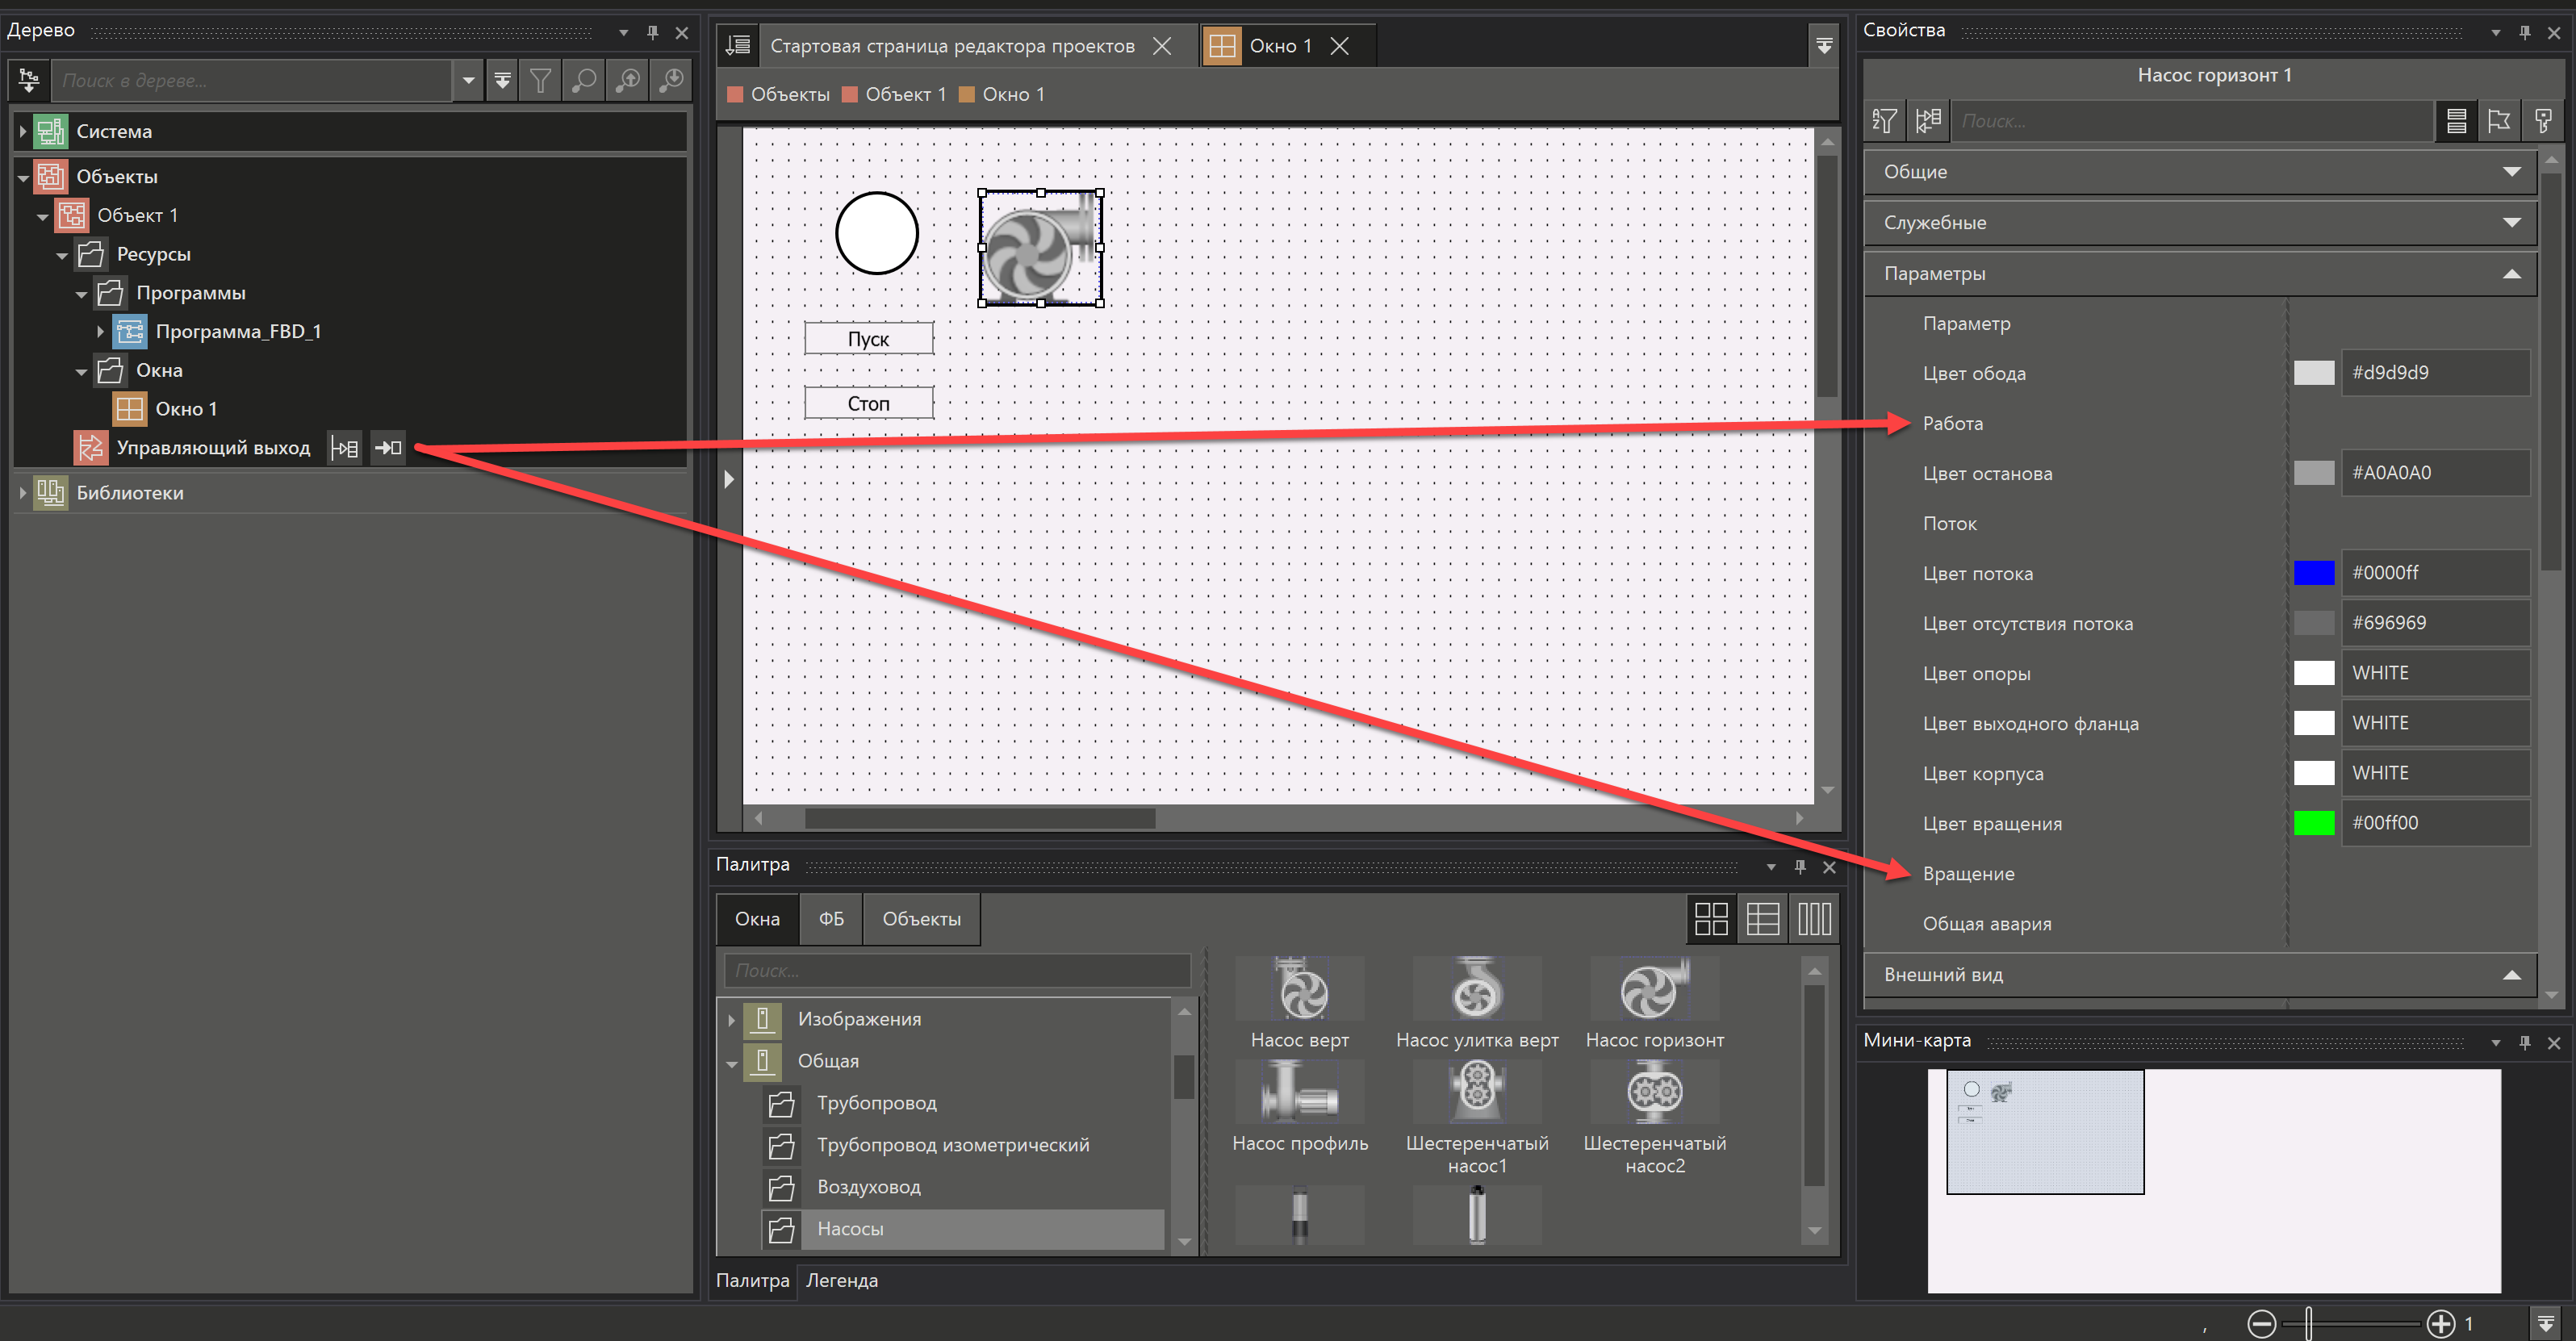The image size is (2576, 1341).
Task: Switch to Легенда tab at bottom
Action: tap(842, 1280)
